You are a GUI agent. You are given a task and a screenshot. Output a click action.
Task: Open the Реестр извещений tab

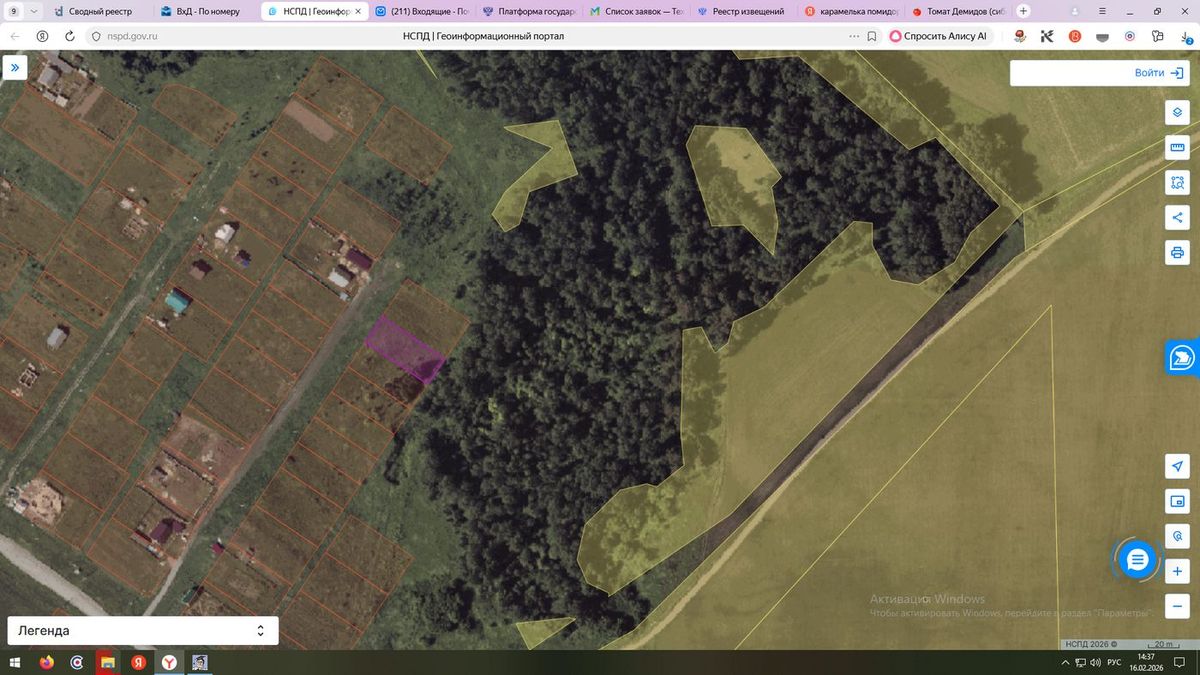point(744,11)
